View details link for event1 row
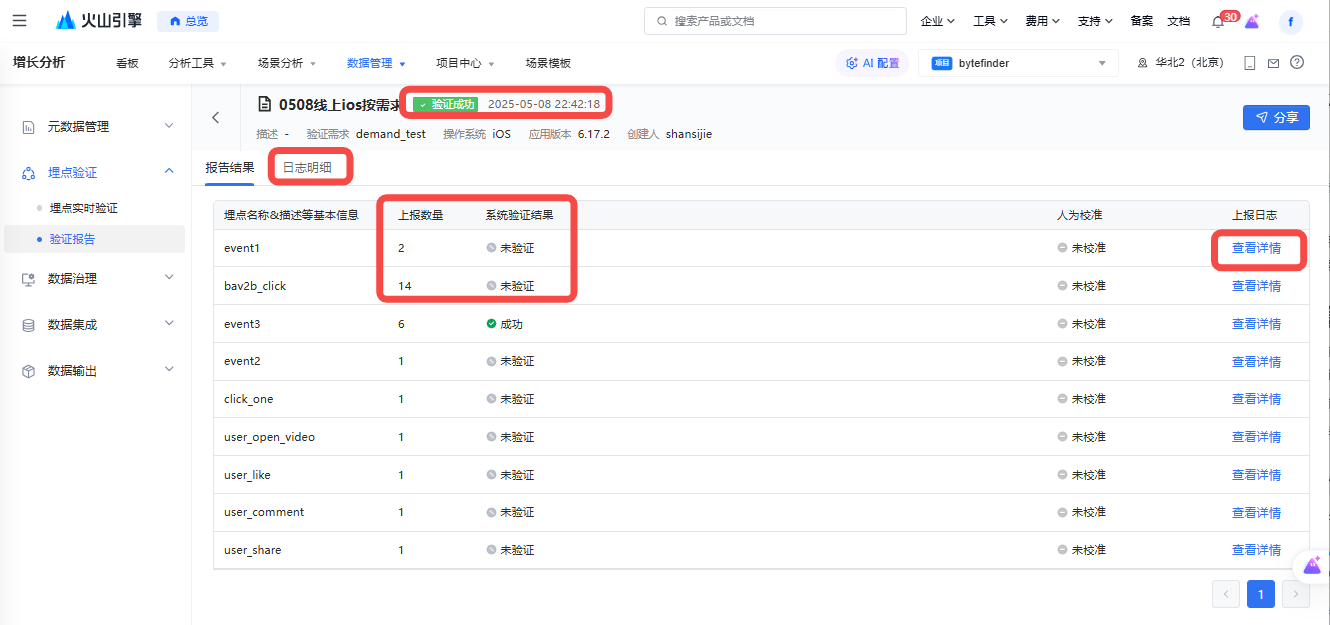The width and height of the screenshot is (1330, 625). [x=1256, y=248]
